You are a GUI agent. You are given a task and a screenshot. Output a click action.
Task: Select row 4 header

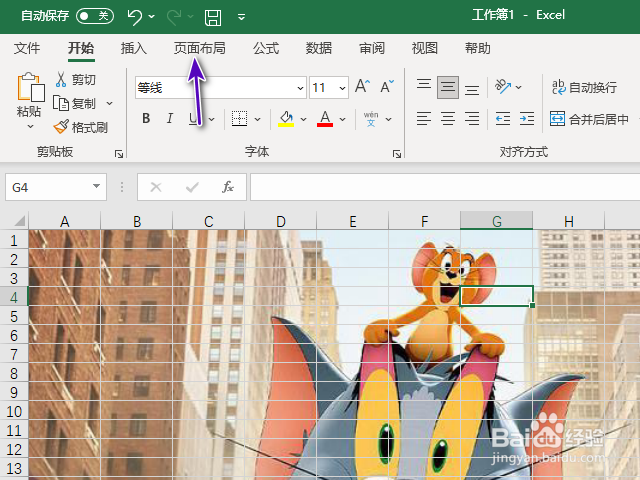point(14,297)
